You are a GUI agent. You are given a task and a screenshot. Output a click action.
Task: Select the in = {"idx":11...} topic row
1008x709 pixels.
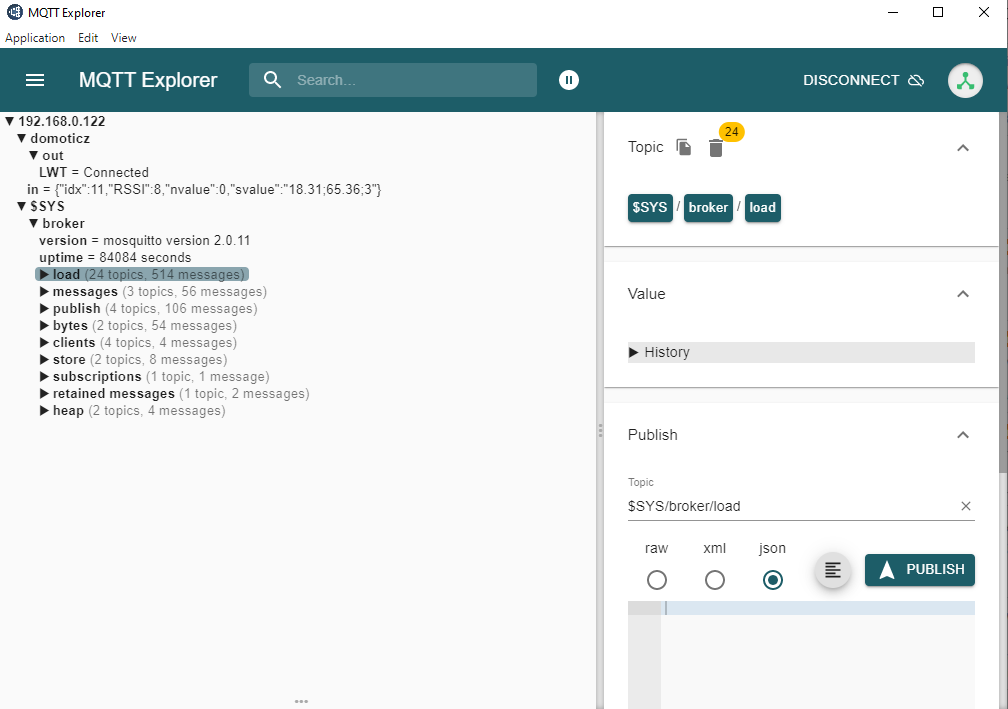click(x=204, y=189)
